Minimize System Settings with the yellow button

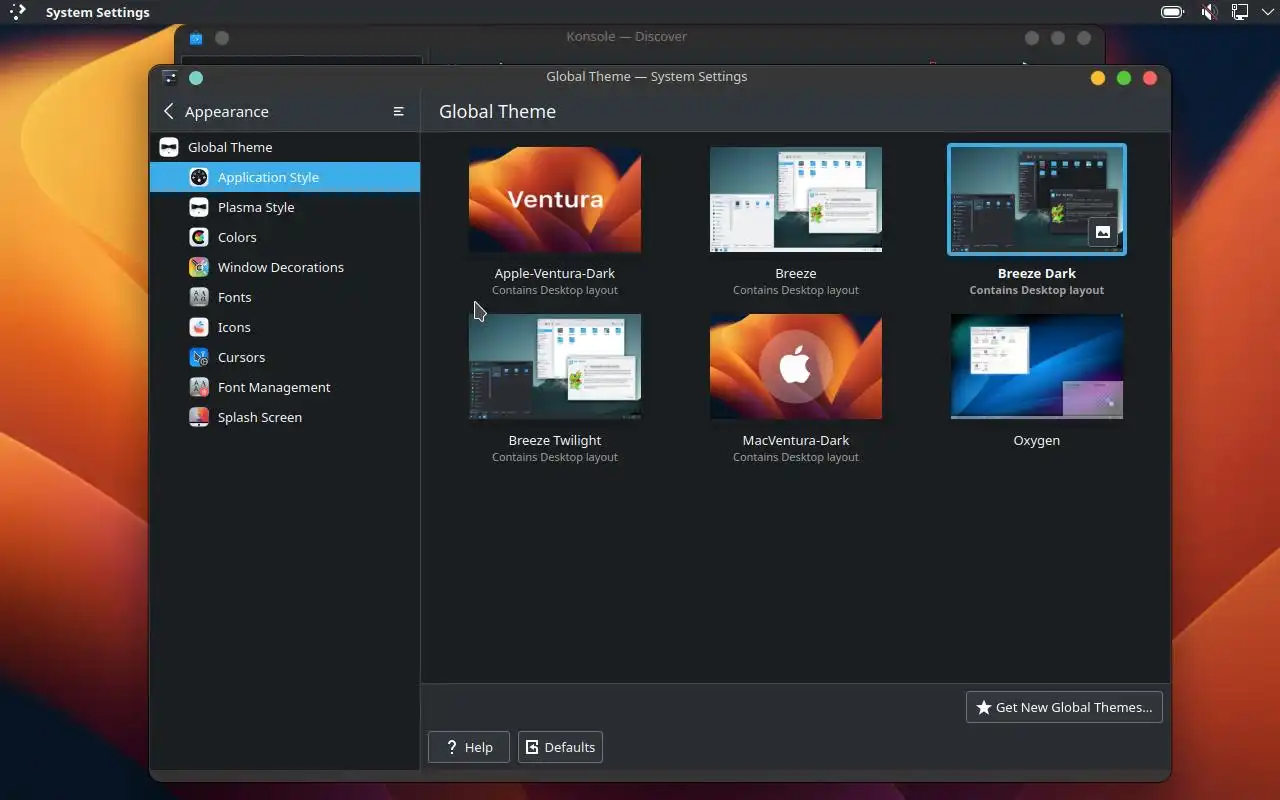pyautogui.click(x=1098, y=78)
